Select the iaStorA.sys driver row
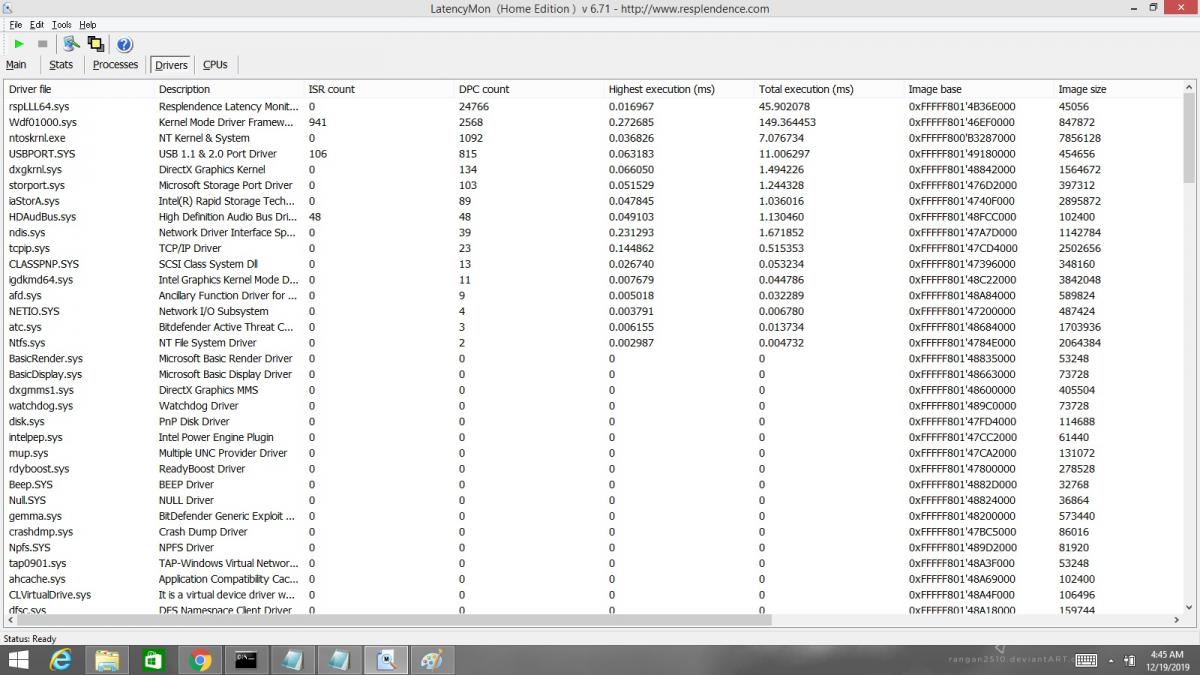The image size is (1200, 675). click(593, 201)
